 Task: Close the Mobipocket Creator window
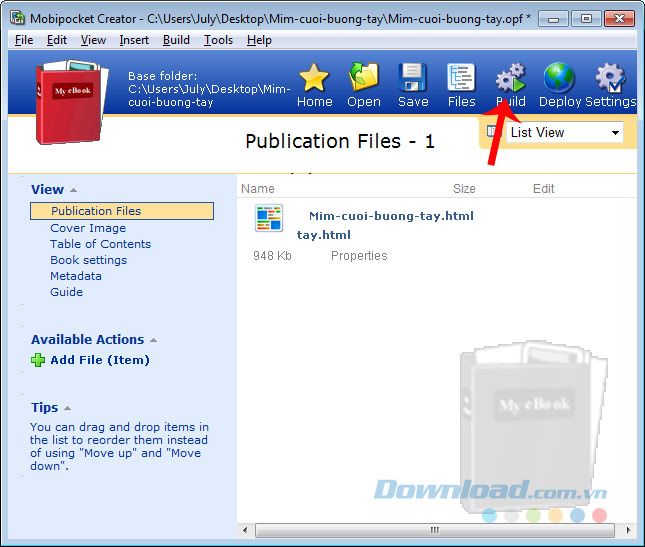pos(619,19)
